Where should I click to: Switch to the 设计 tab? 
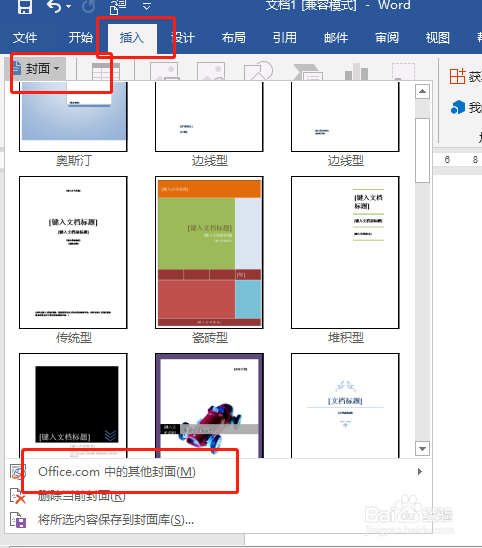pyautogui.click(x=183, y=37)
